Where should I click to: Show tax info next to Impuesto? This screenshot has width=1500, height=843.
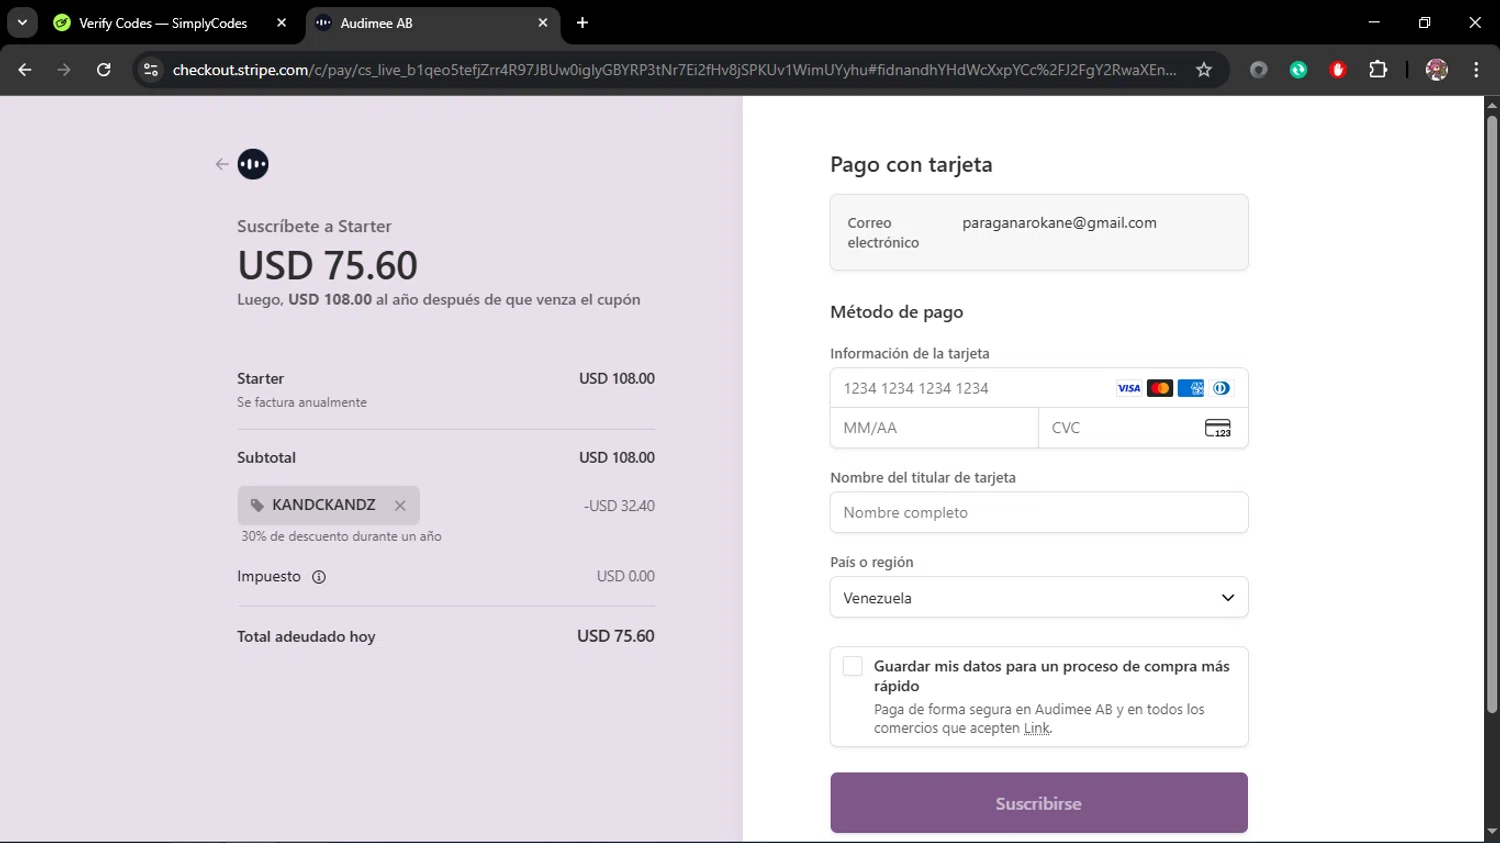click(x=319, y=577)
